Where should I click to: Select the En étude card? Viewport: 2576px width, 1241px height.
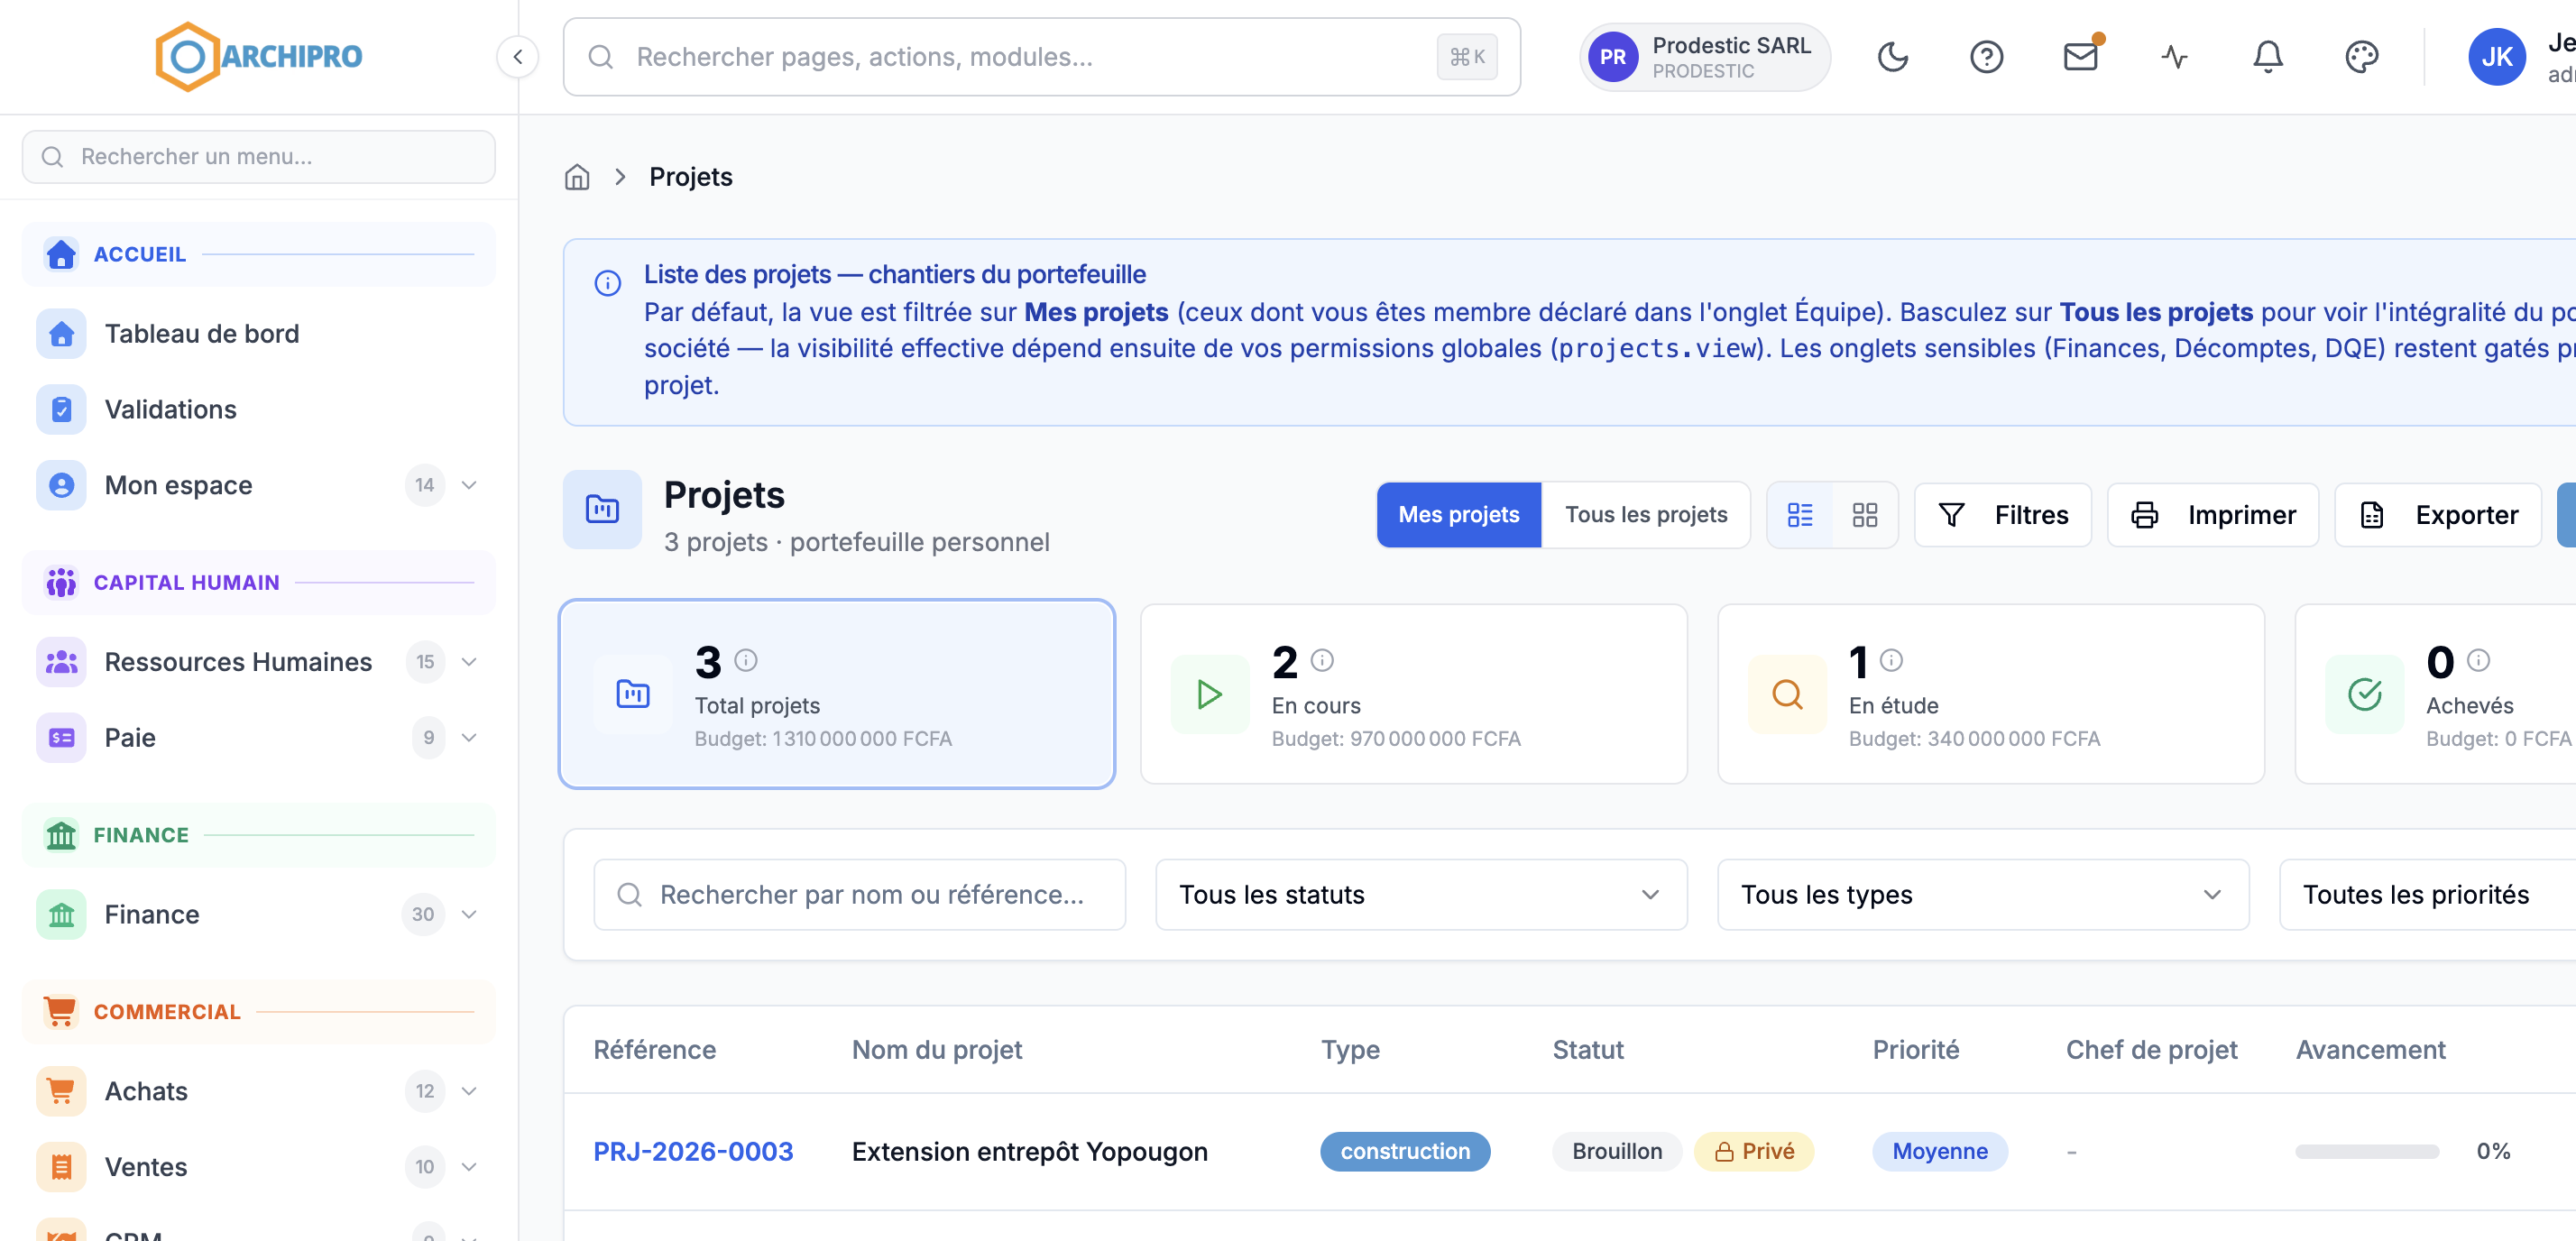1990,694
